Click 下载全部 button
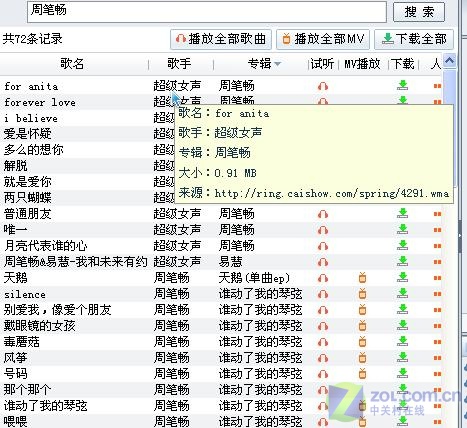467x428 pixels. click(x=414, y=39)
